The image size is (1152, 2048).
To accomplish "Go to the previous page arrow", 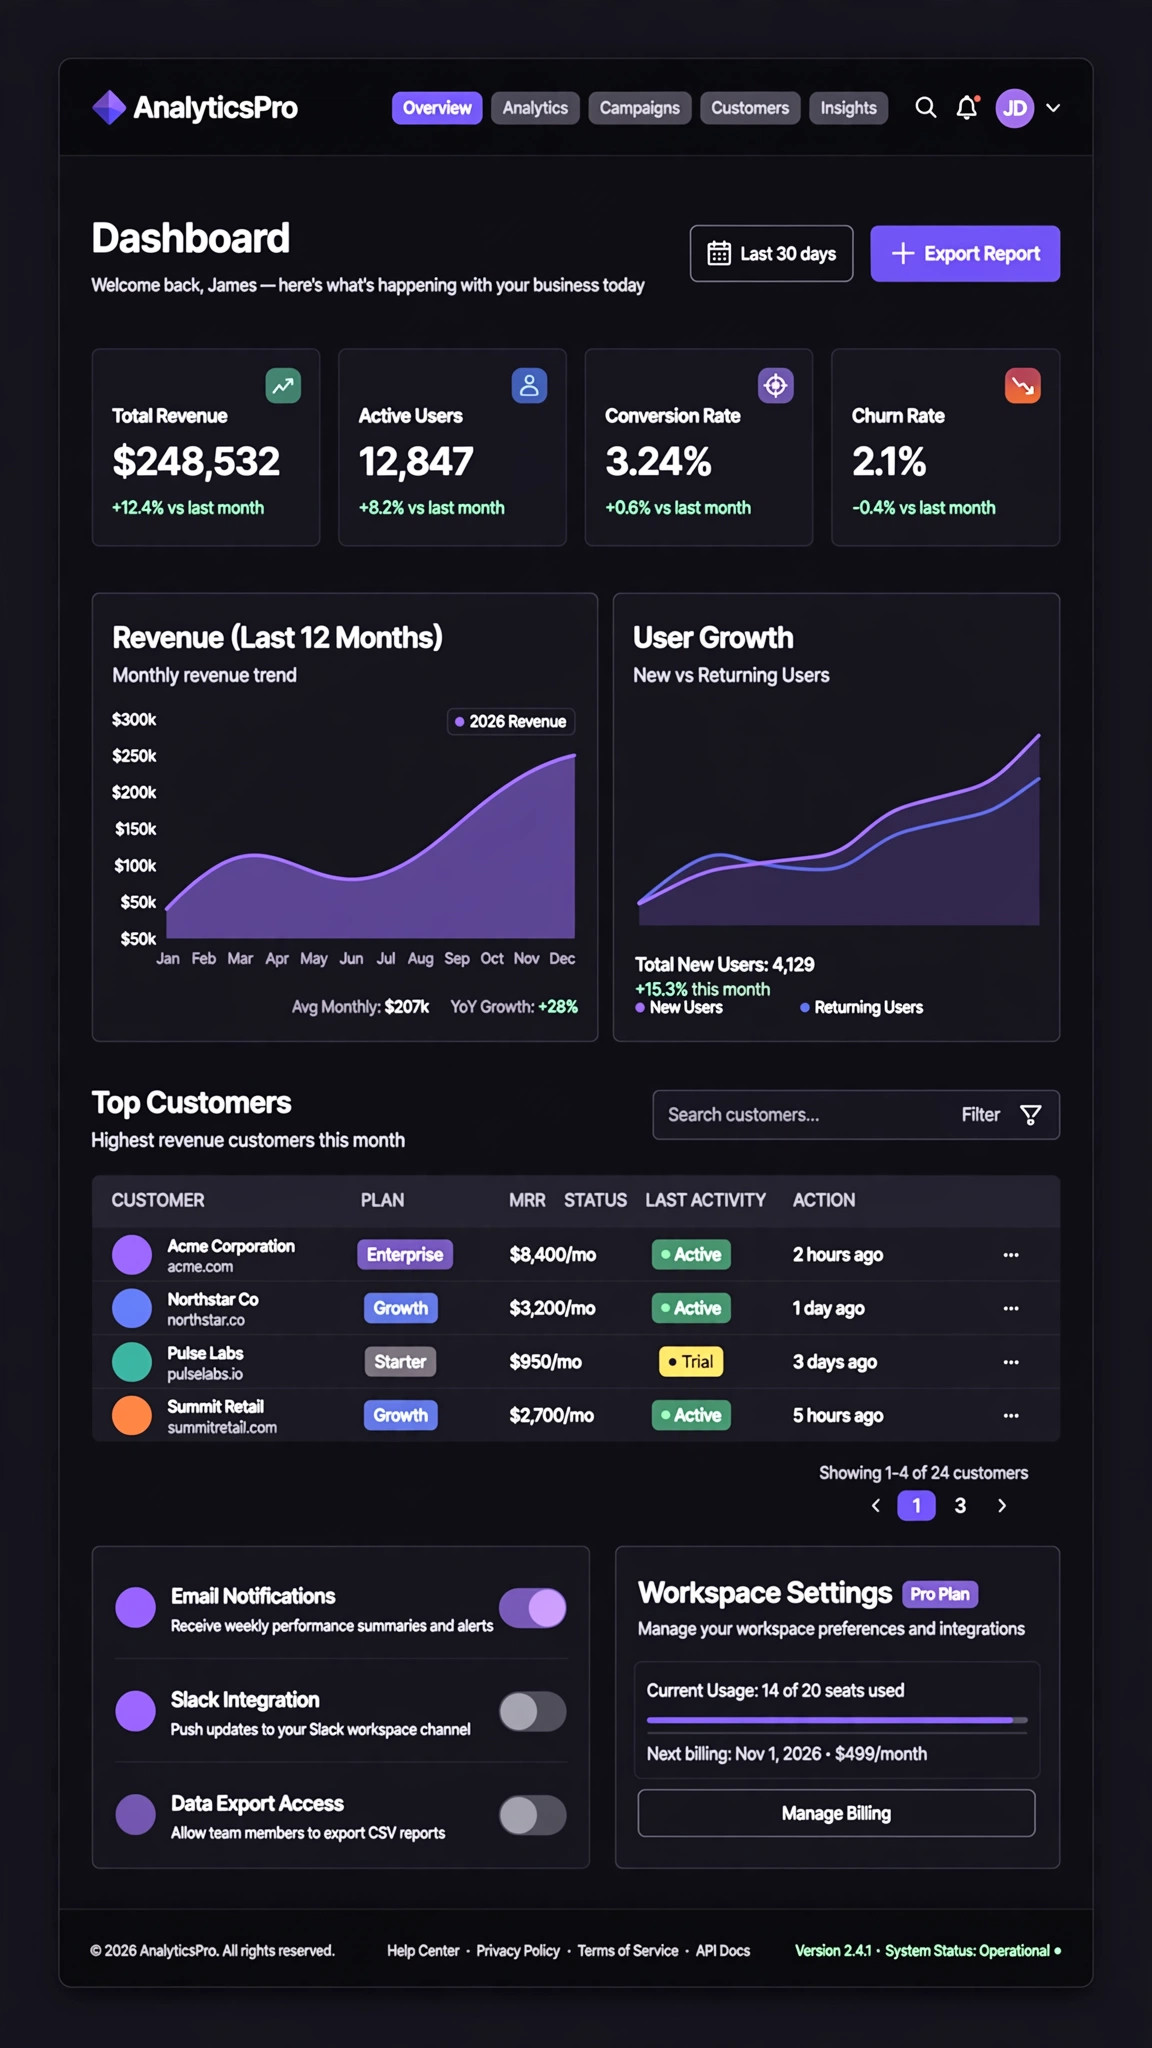I will (x=876, y=1506).
